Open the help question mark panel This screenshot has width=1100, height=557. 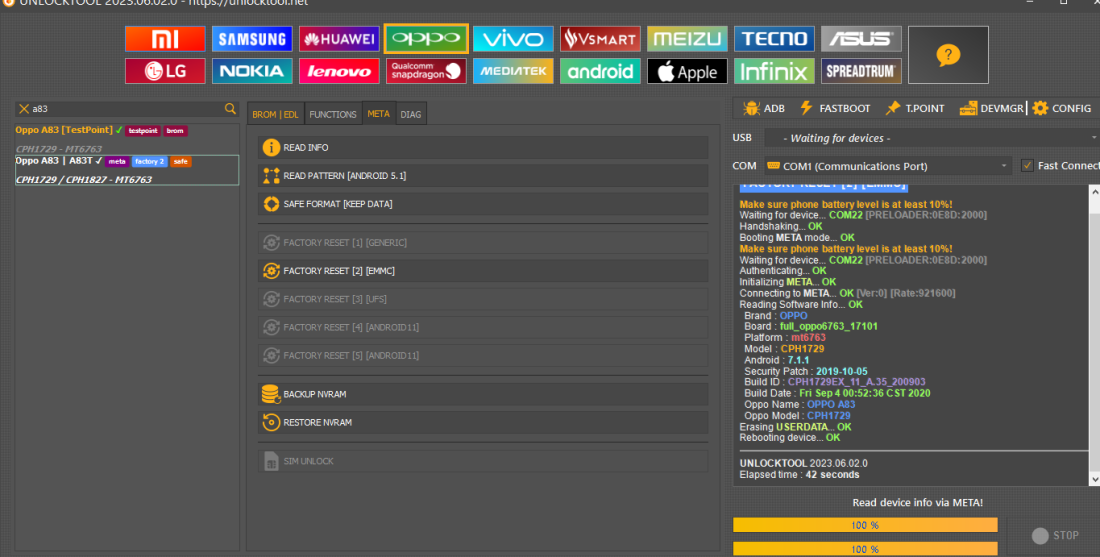click(948, 55)
